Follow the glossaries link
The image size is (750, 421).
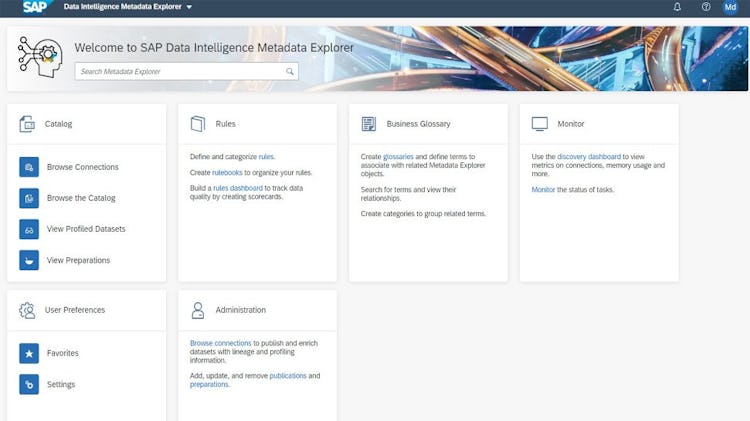(x=398, y=156)
